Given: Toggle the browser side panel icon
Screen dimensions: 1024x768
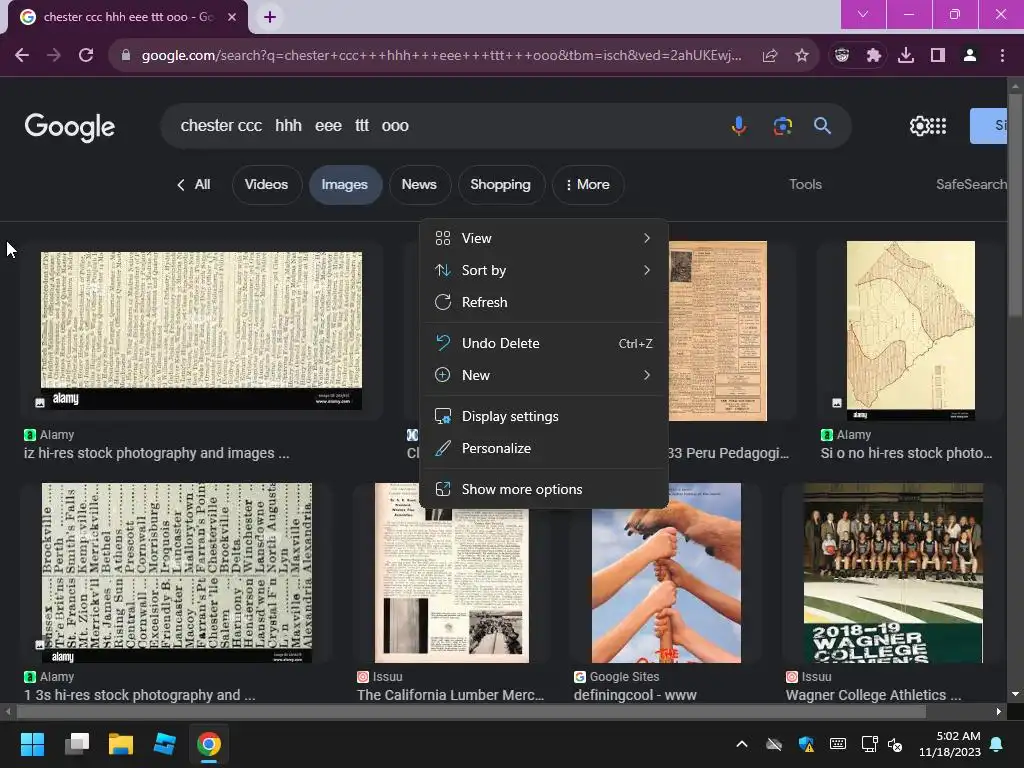Looking at the screenshot, I should (938, 56).
